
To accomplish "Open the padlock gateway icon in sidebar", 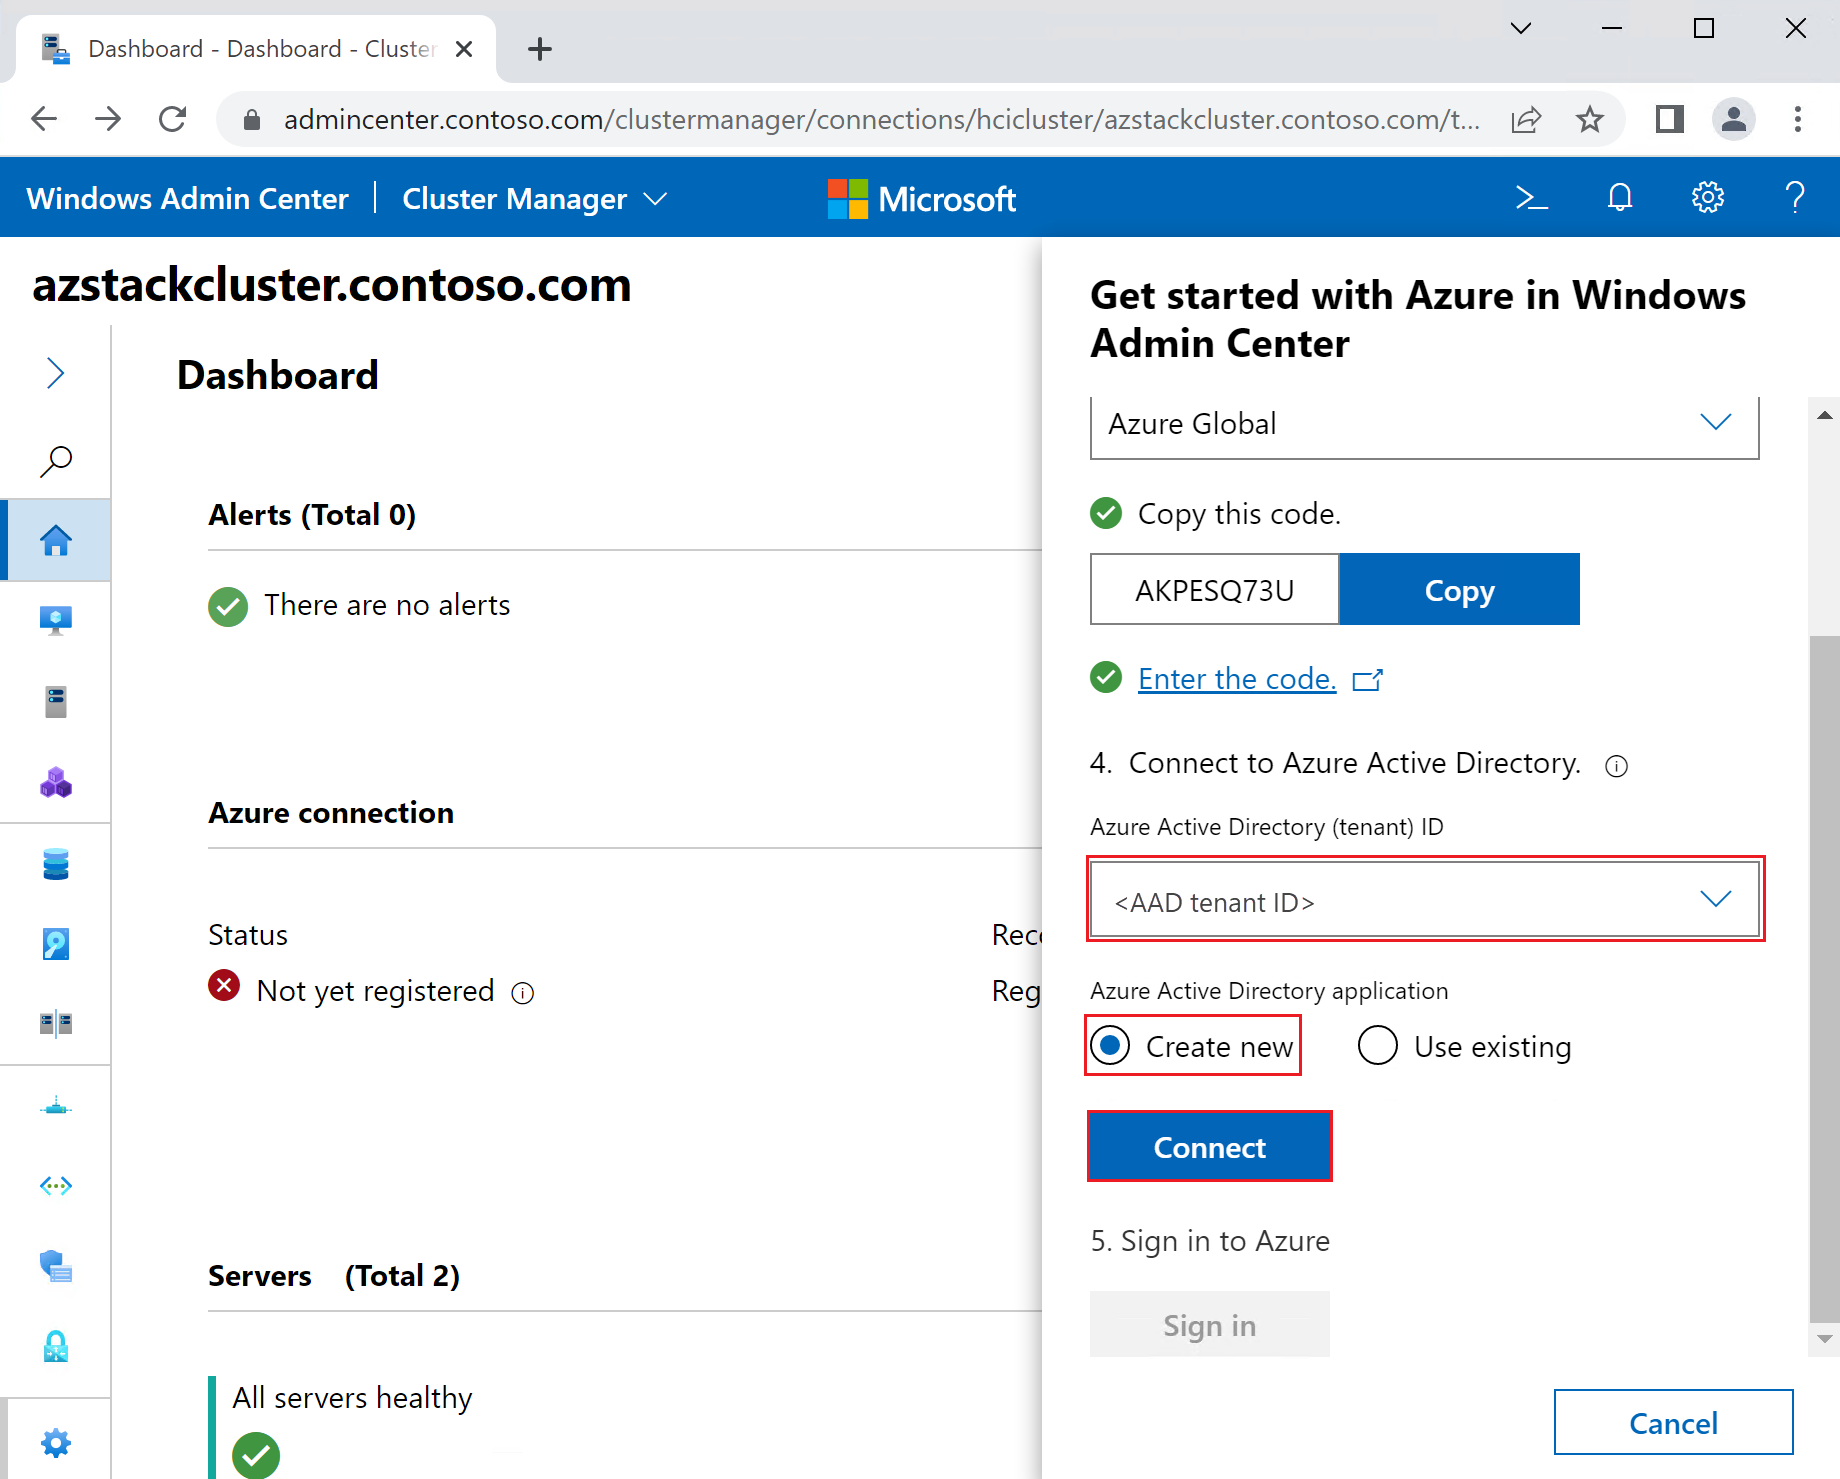I will pyautogui.click(x=55, y=1347).
